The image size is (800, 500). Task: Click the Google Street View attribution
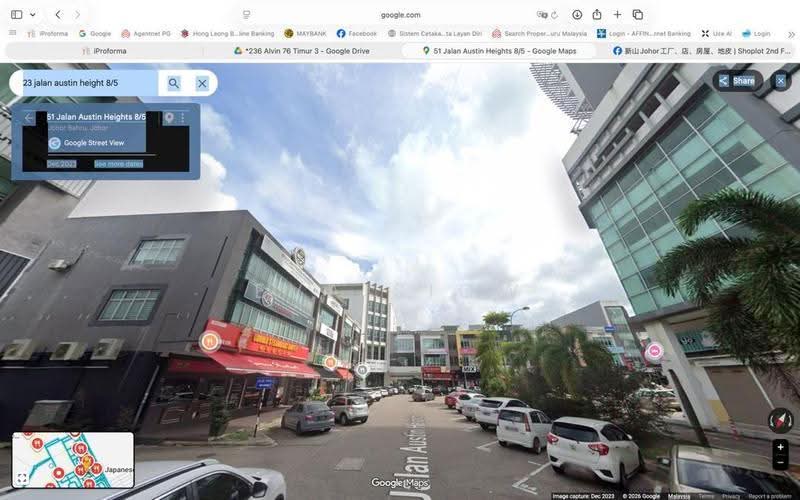(x=87, y=143)
